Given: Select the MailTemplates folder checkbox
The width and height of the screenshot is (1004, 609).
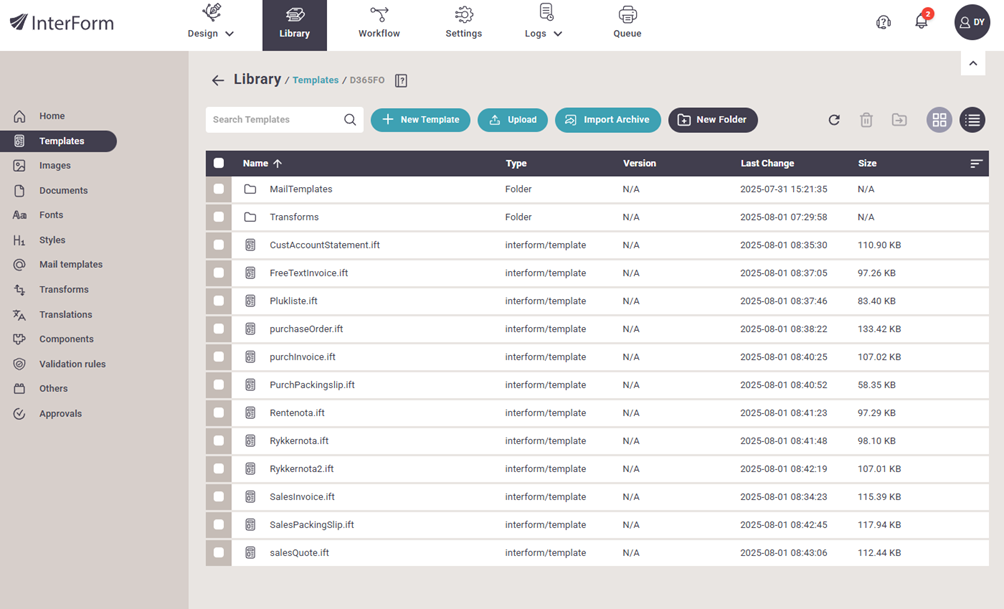Looking at the screenshot, I should point(219,189).
